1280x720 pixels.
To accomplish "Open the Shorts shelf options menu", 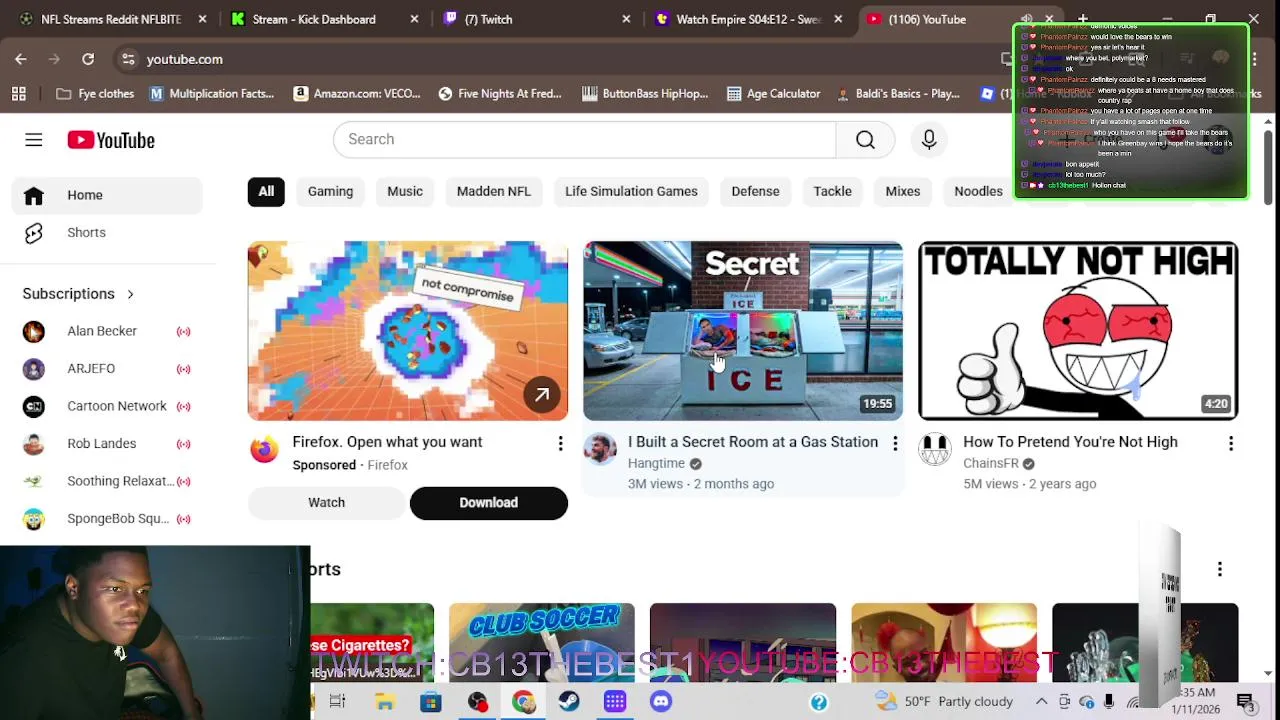I will point(1219,569).
